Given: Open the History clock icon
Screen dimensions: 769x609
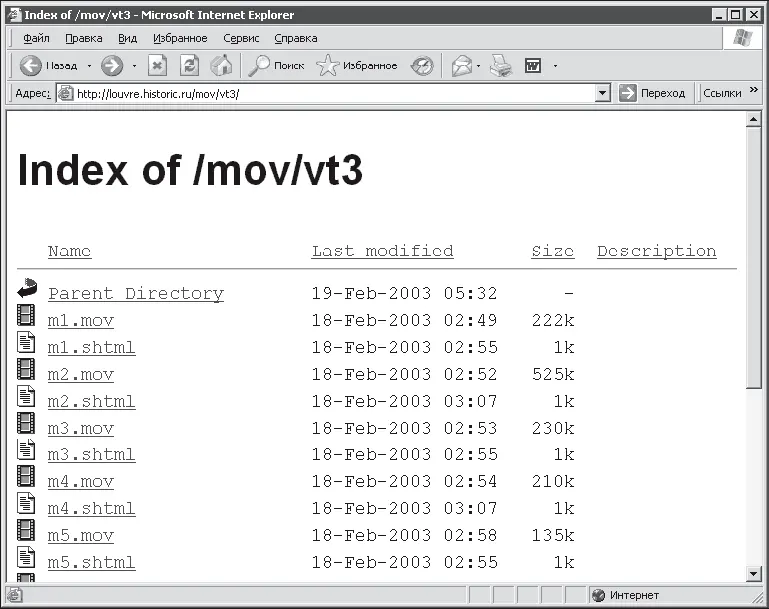Looking at the screenshot, I should coord(422,65).
